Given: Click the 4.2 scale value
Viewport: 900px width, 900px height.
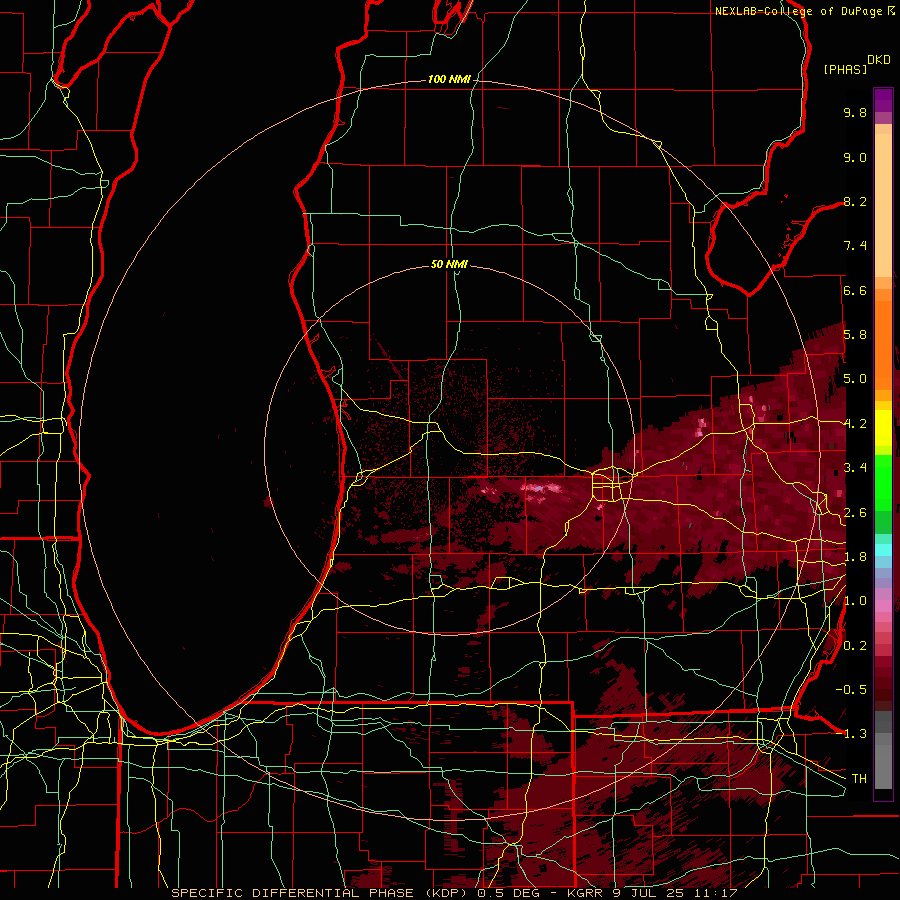Looking at the screenshot, I should 855,424.
